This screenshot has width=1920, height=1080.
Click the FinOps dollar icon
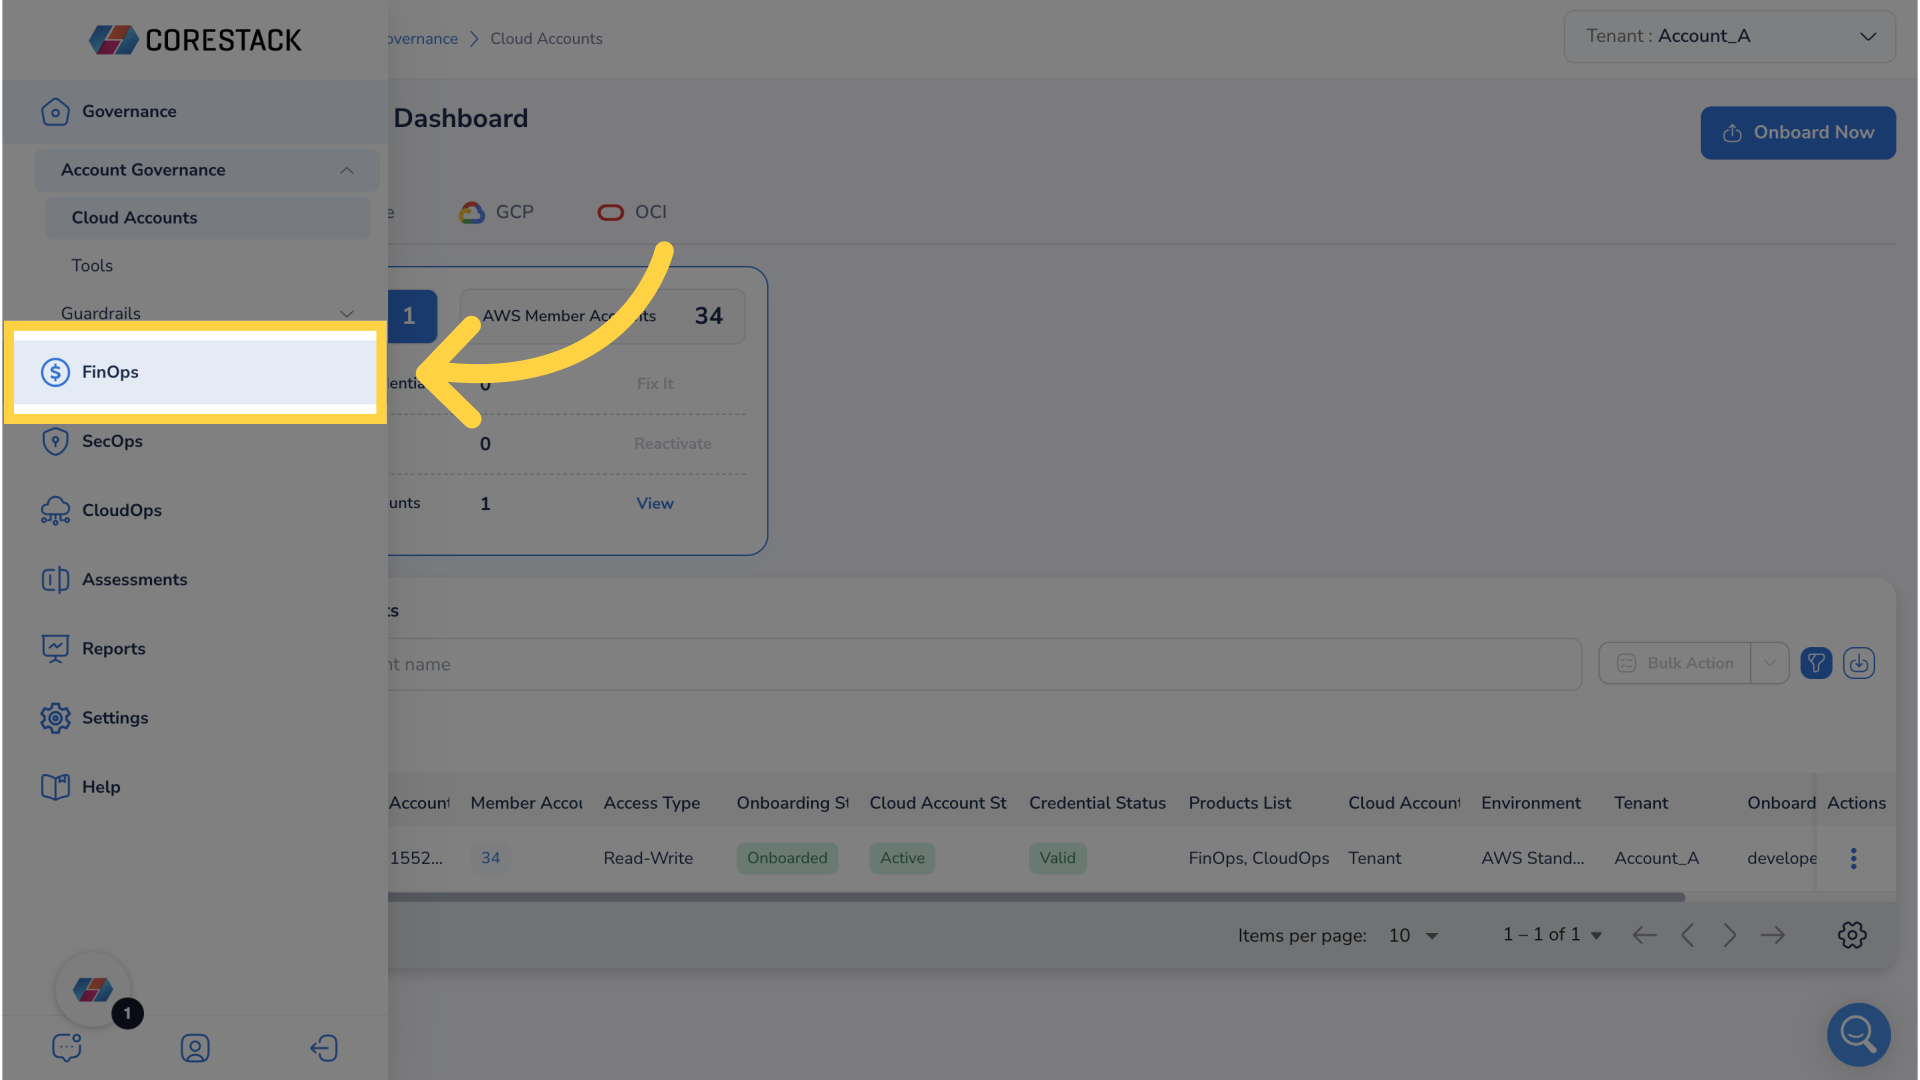point(55,372)
